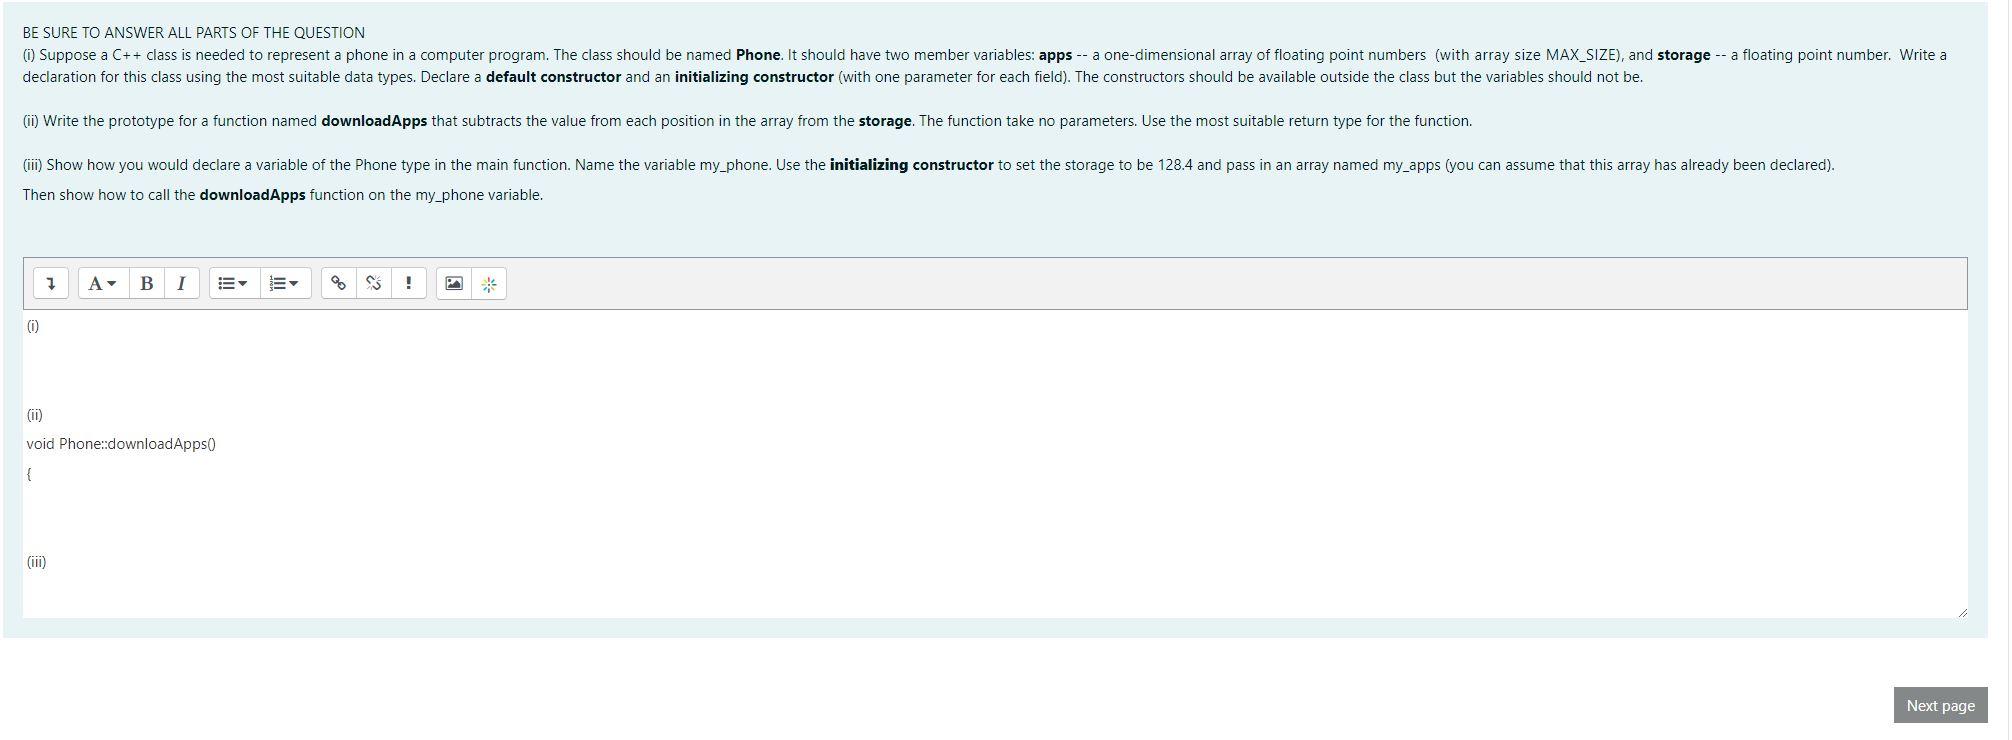Click the 'BE SURE TO ANSWER ALL PARTS' heading
This screenshot has height=740, width=2012.
pyautogui.click(x=194, y=33)
